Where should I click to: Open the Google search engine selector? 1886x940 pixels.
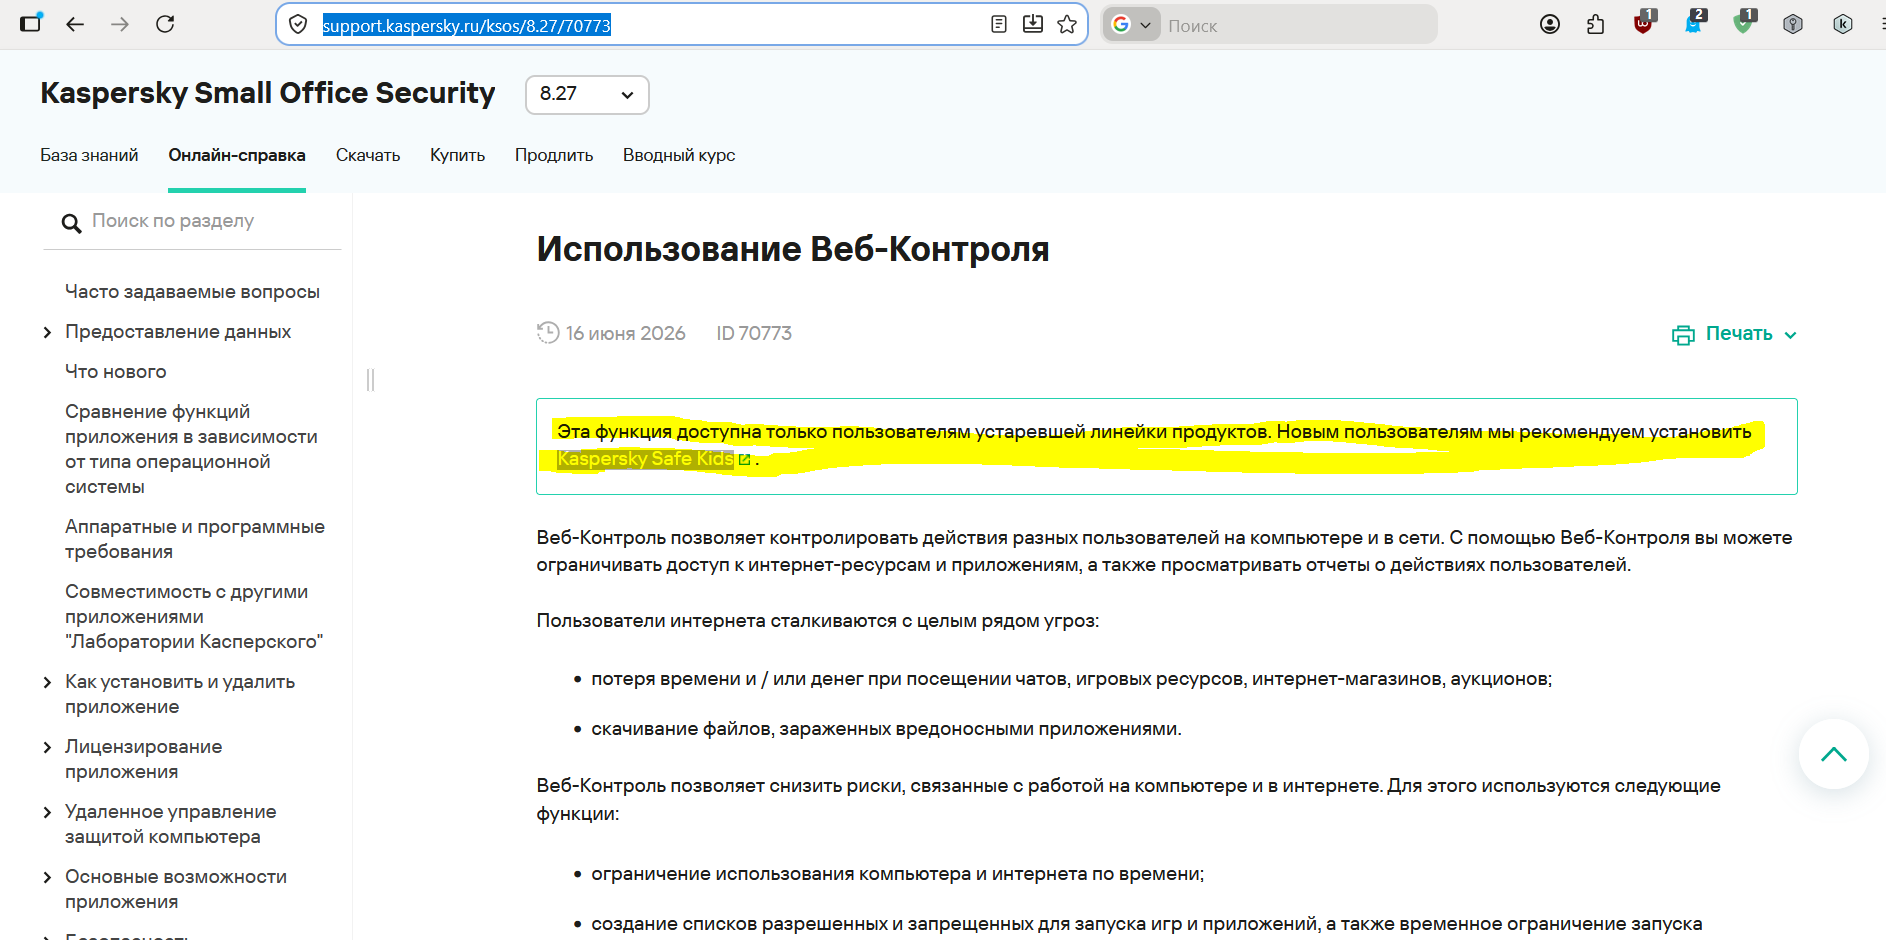coord(1131,25)
